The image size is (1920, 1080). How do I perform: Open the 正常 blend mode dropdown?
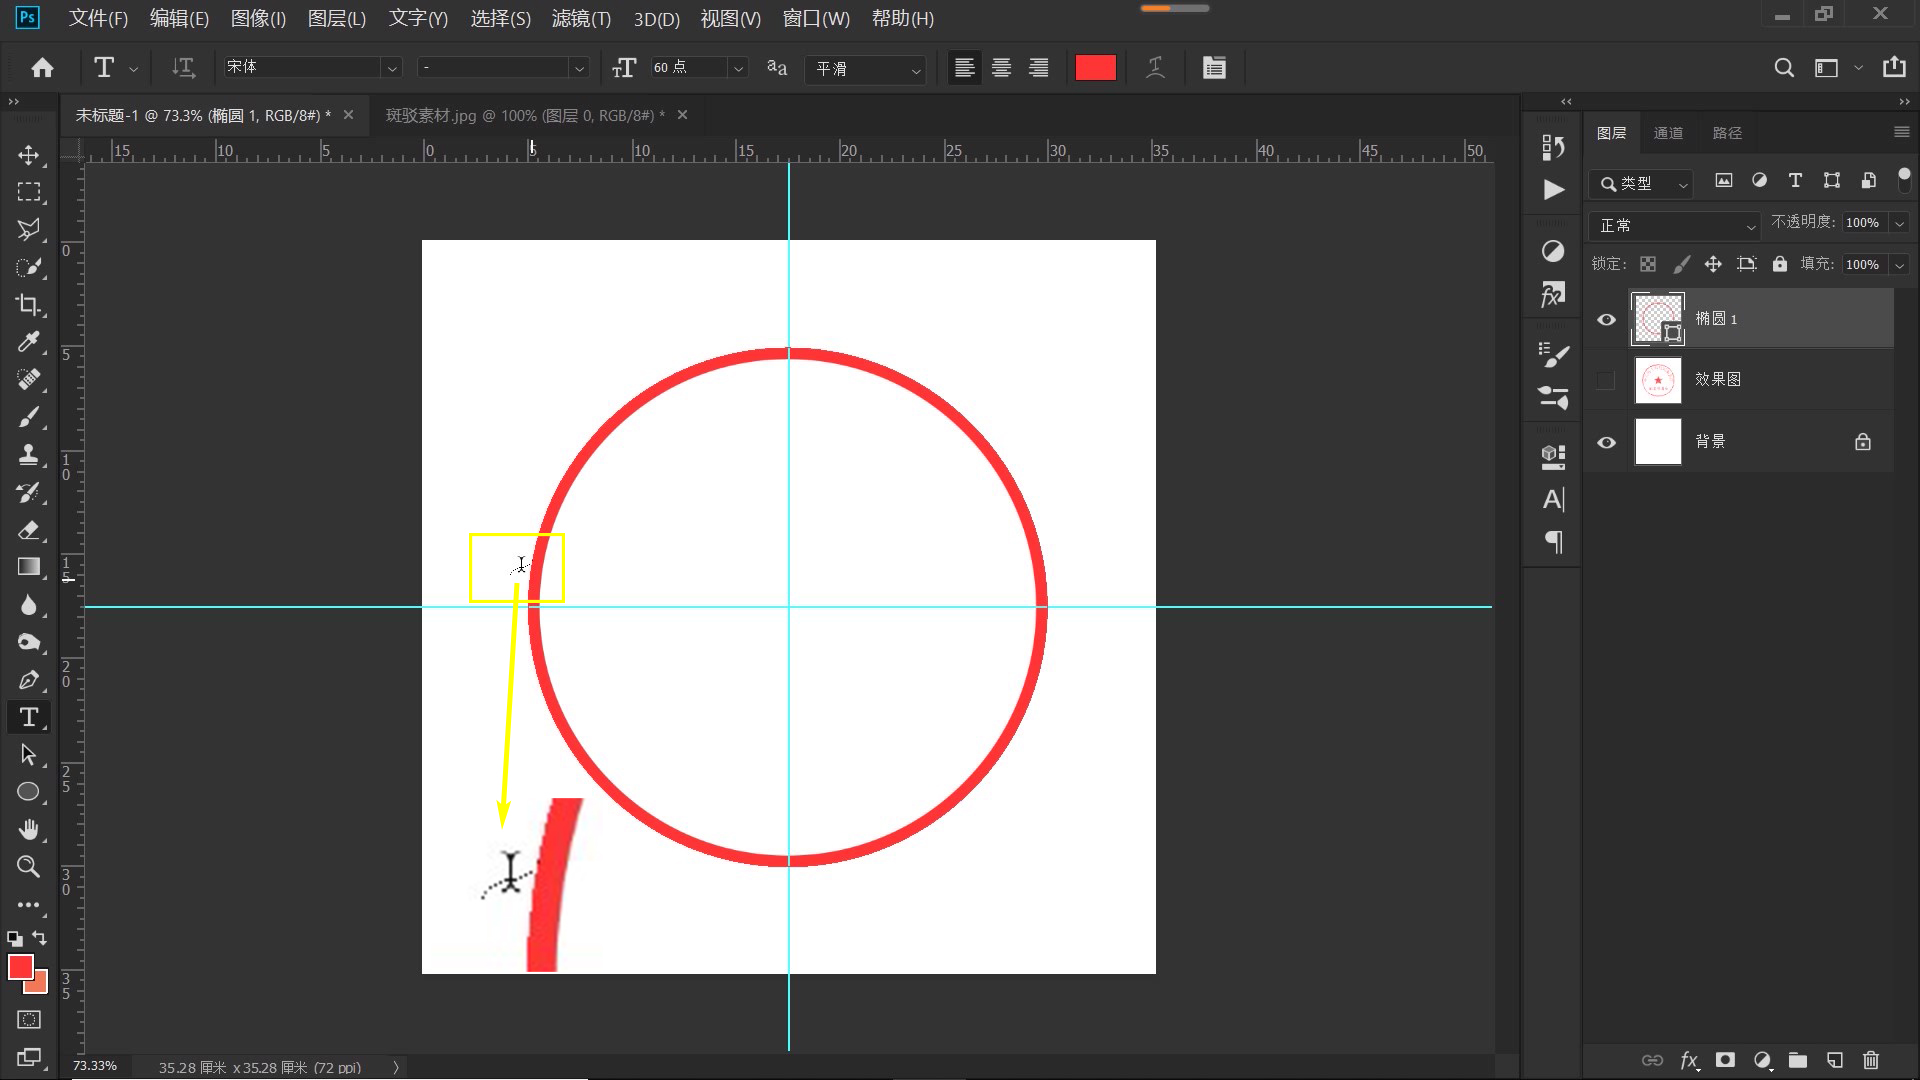pyautogui.click(x=1672, y=224)
